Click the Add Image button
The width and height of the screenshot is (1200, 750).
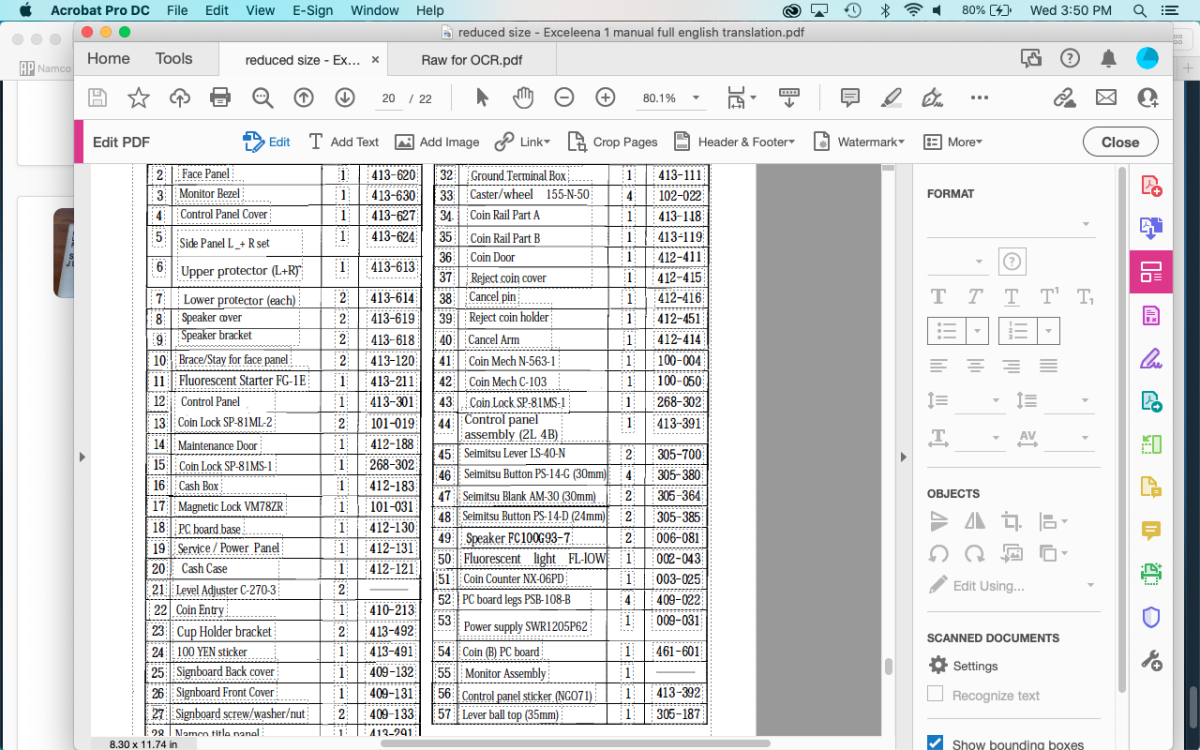(437, 141)
